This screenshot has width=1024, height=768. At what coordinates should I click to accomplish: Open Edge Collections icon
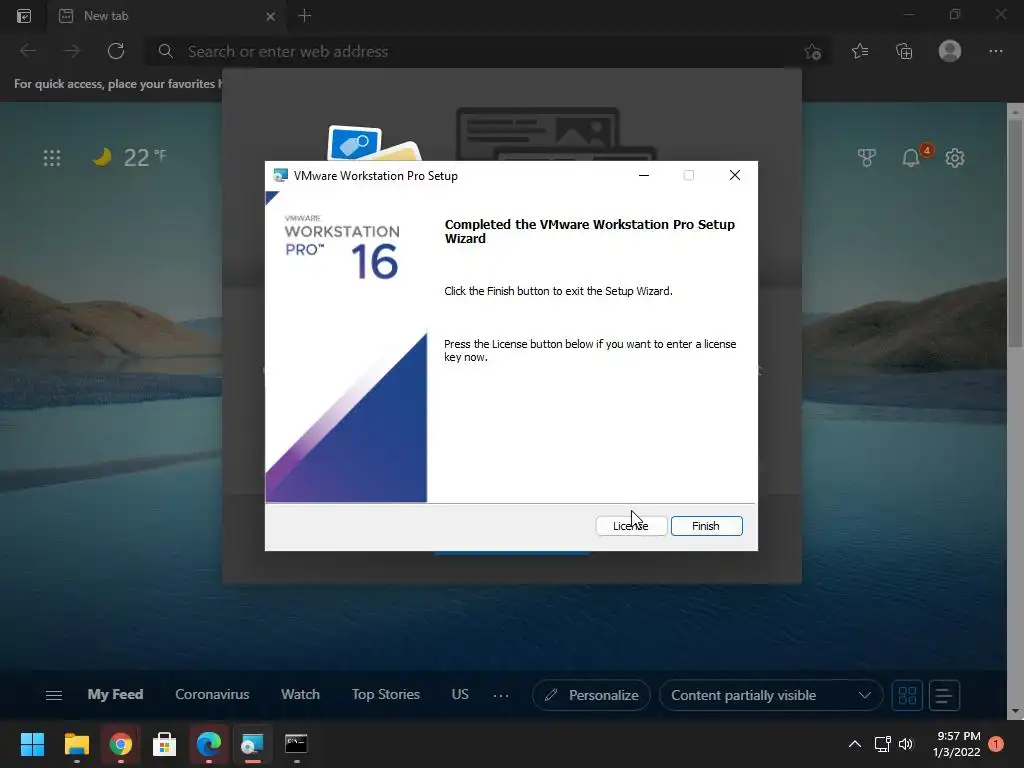click(x=904, y=51)
